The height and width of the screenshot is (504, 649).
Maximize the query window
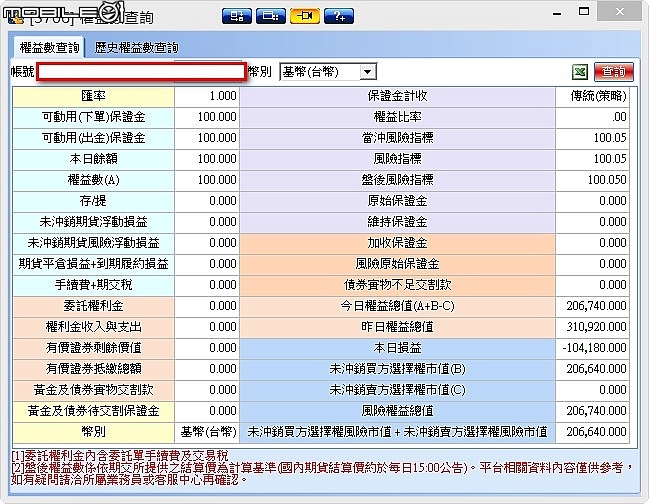[584, 12]
